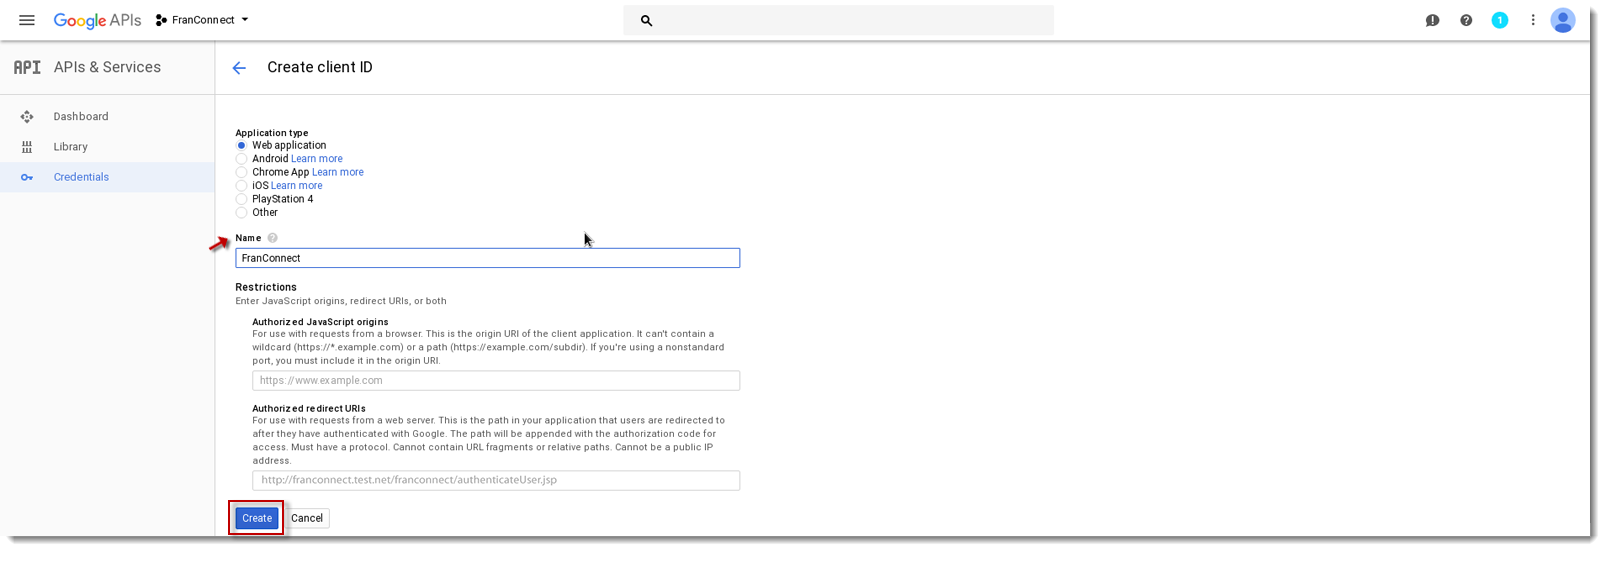Select Android application type
Image resolution: width=1605 pixels, height=561 pixels.
click(x=241, y=159)
